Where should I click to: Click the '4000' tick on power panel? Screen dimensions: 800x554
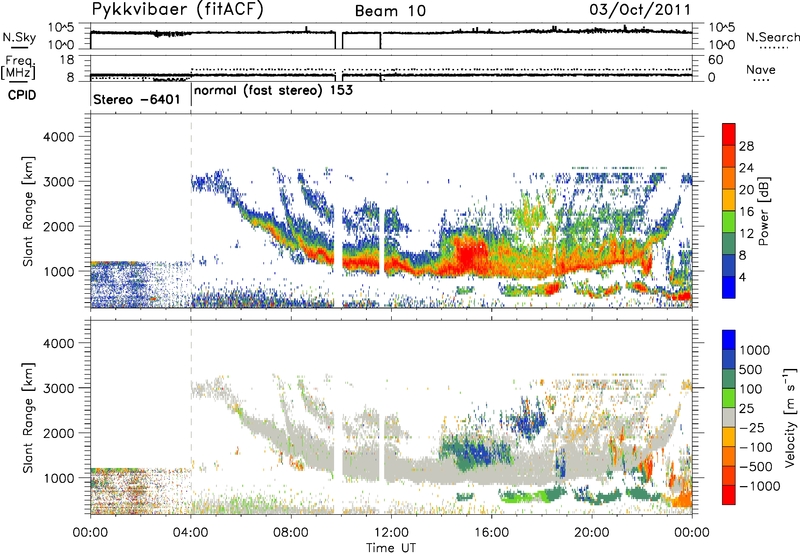pos(58,137)
